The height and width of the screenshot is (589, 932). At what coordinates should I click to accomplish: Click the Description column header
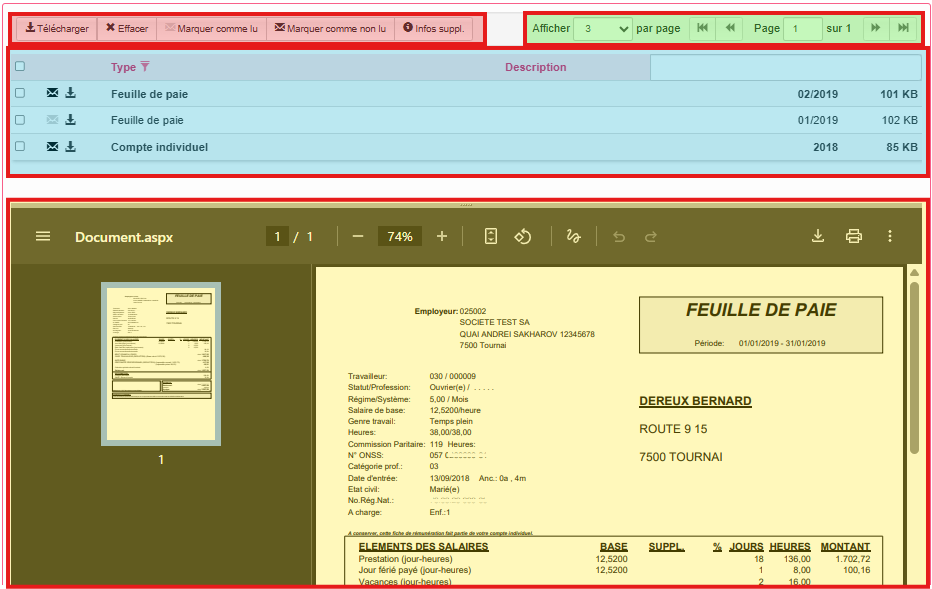(x=535, y=67)
